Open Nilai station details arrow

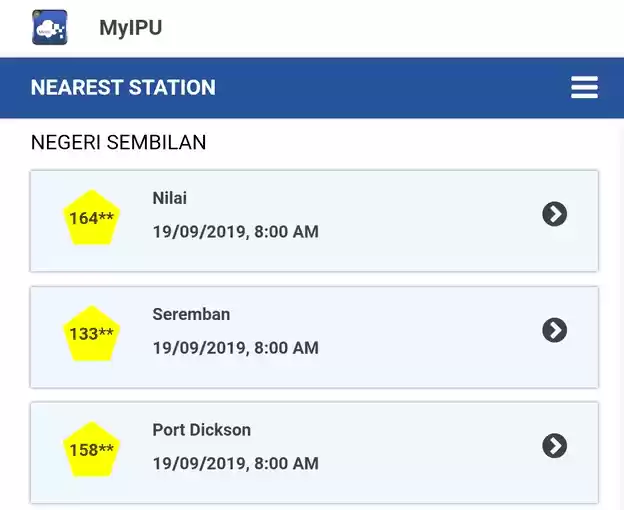click(554, 214)
